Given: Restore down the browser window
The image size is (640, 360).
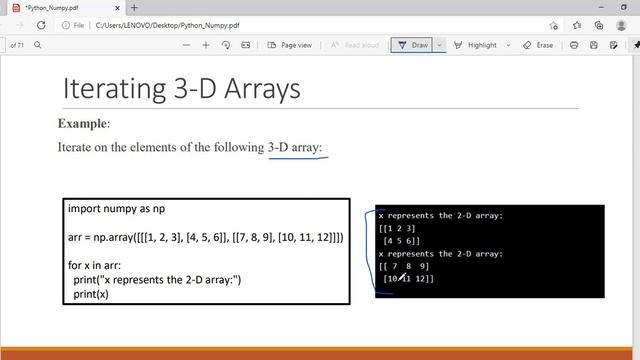Looking at the screenshot, I should [624, 7].
